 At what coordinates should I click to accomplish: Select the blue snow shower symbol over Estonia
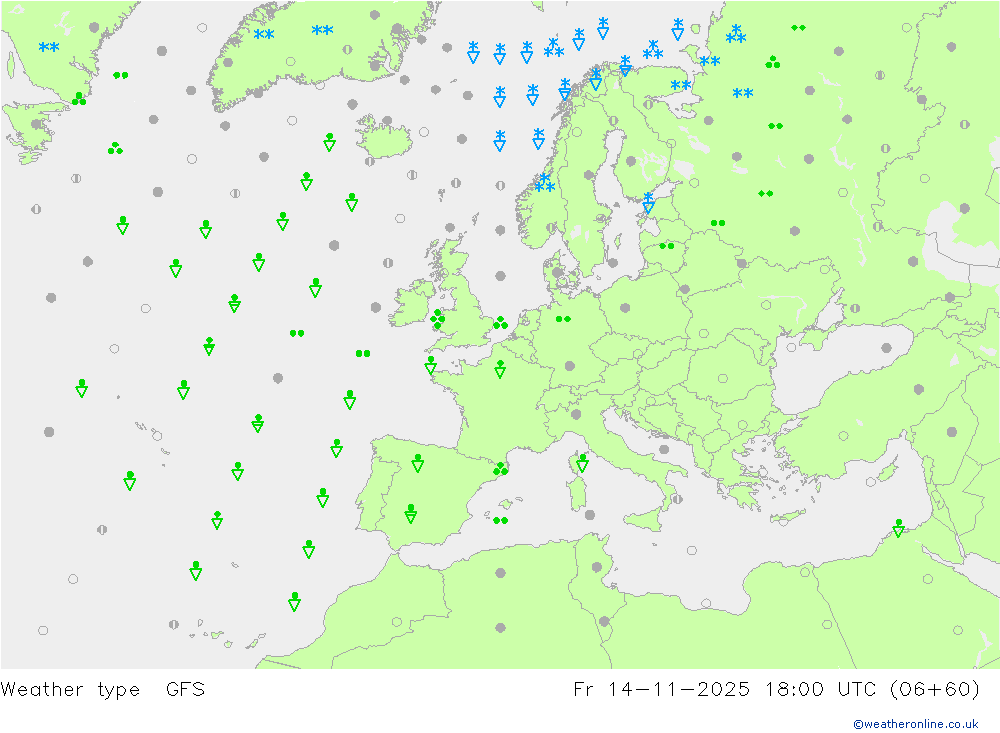point(649,203)
